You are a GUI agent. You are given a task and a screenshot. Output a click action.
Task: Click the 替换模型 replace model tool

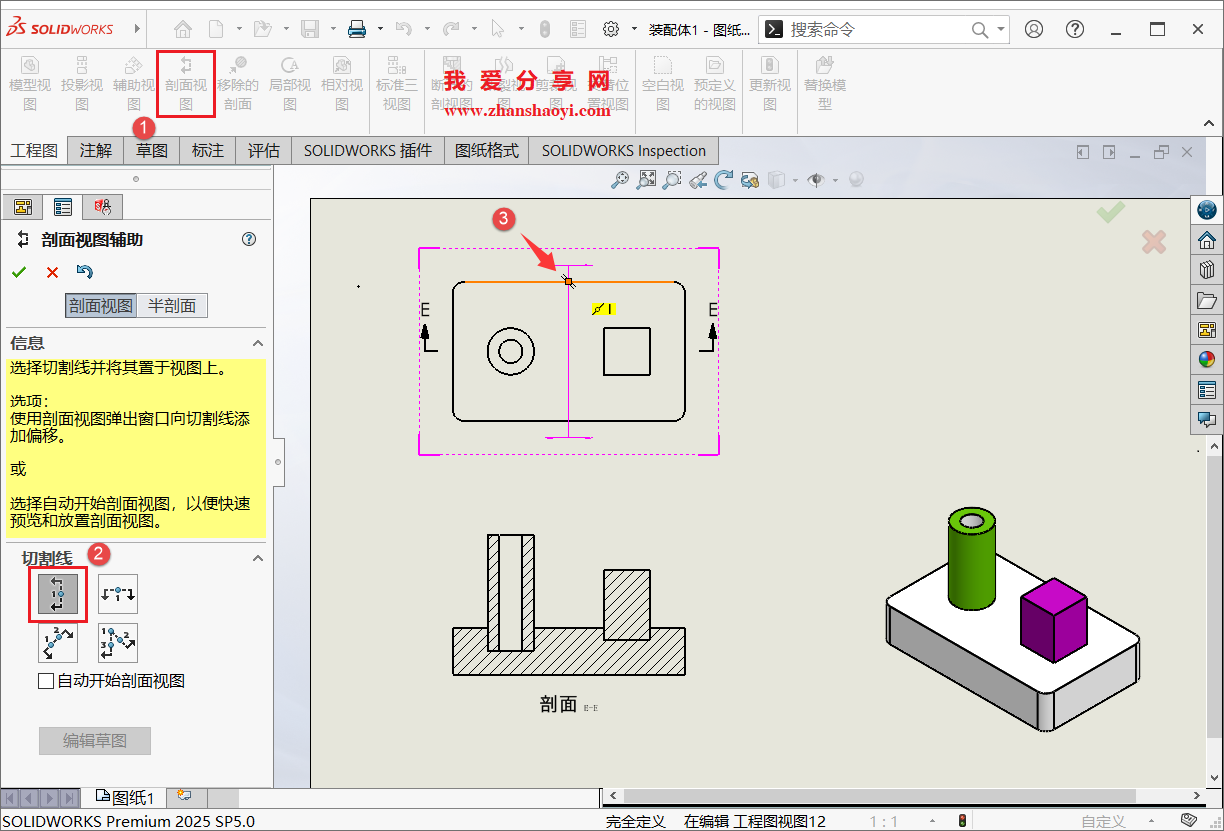click(x=825, y=83)
